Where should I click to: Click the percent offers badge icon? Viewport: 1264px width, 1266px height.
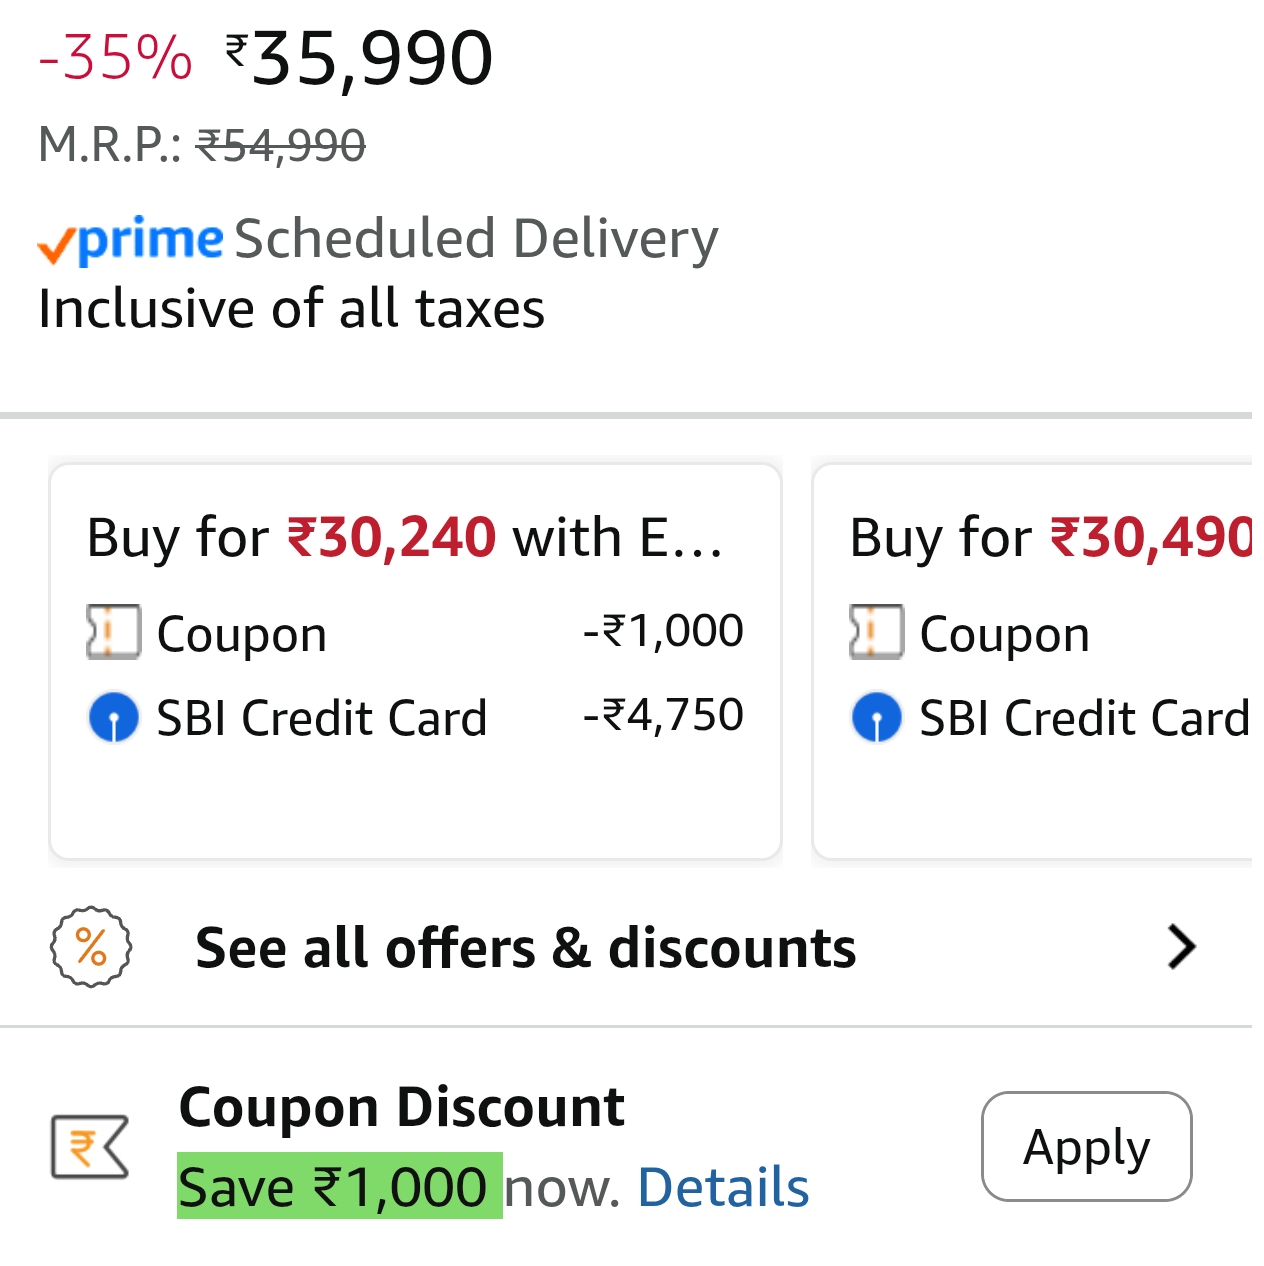tap(91, 947)
